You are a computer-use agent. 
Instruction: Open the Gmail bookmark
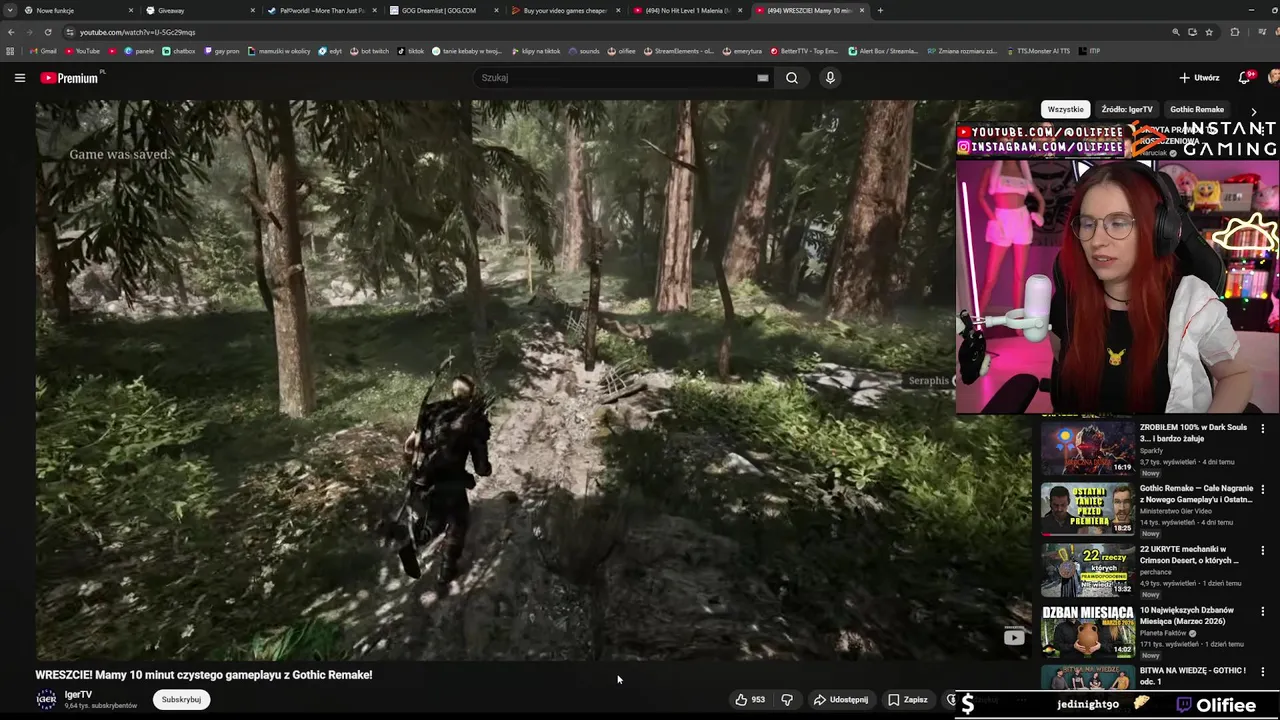coord(44,51)
